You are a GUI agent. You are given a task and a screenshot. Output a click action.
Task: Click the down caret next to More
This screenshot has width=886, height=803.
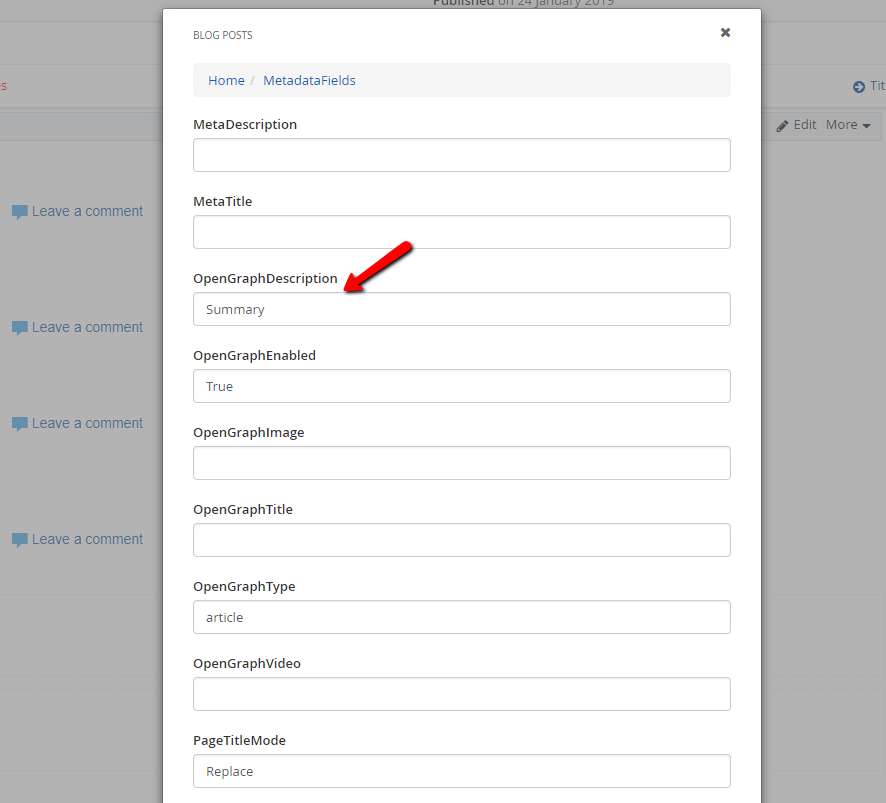[x=867, y=125]
